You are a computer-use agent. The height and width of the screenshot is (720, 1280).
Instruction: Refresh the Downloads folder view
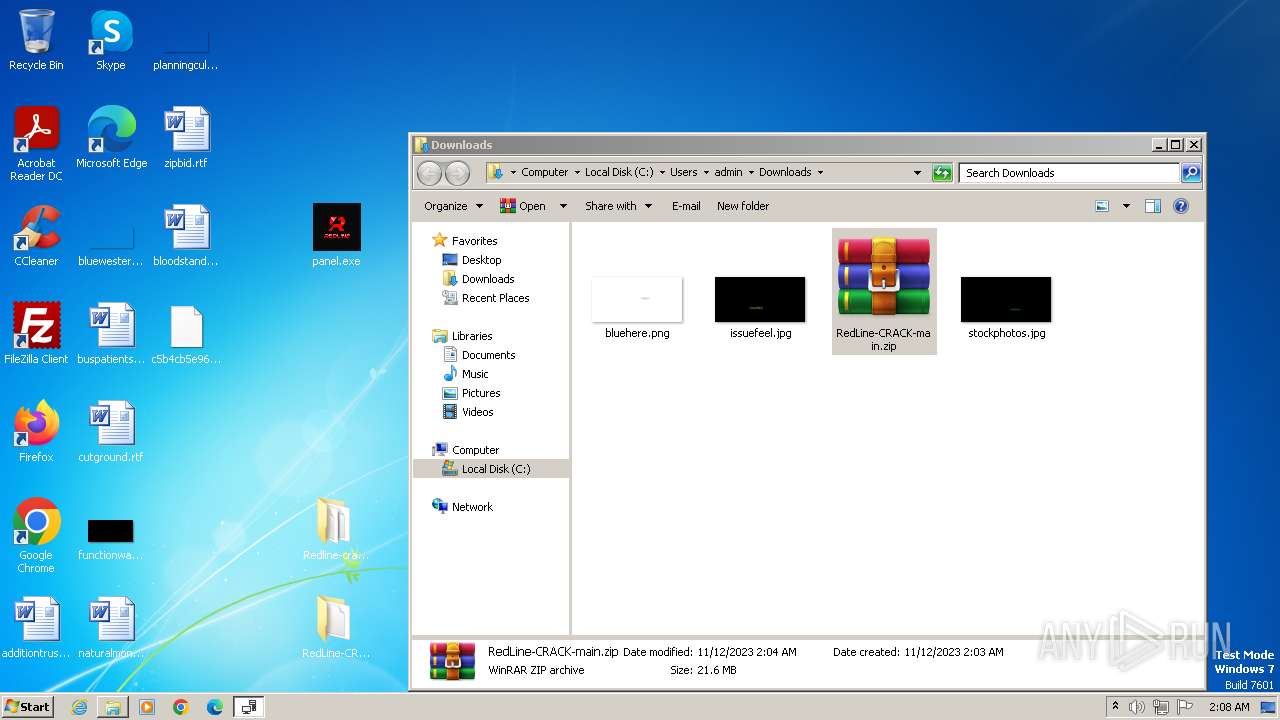coord(942,173)
